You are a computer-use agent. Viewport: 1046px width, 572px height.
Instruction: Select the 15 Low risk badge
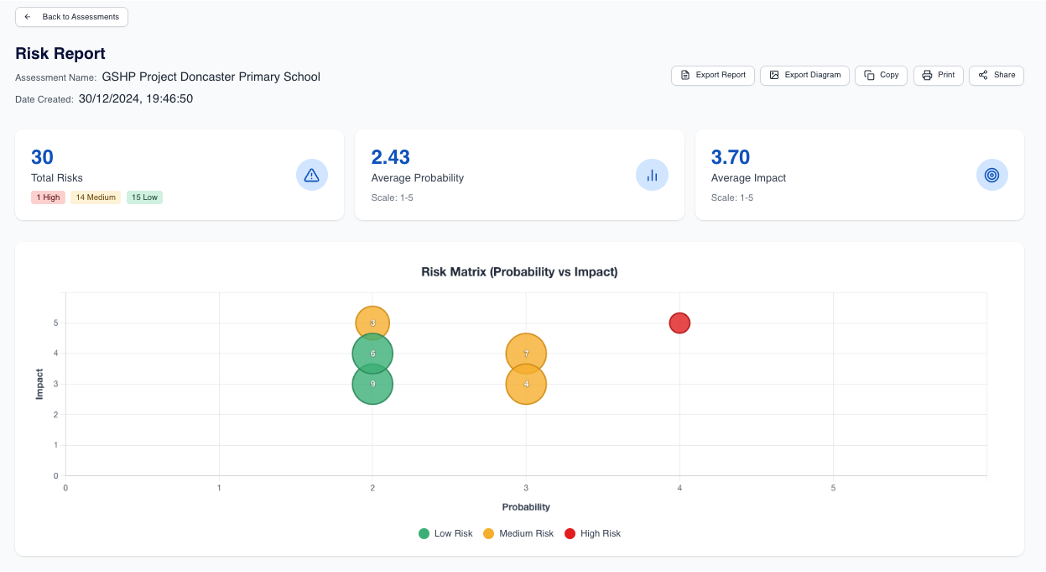(144, 198)
